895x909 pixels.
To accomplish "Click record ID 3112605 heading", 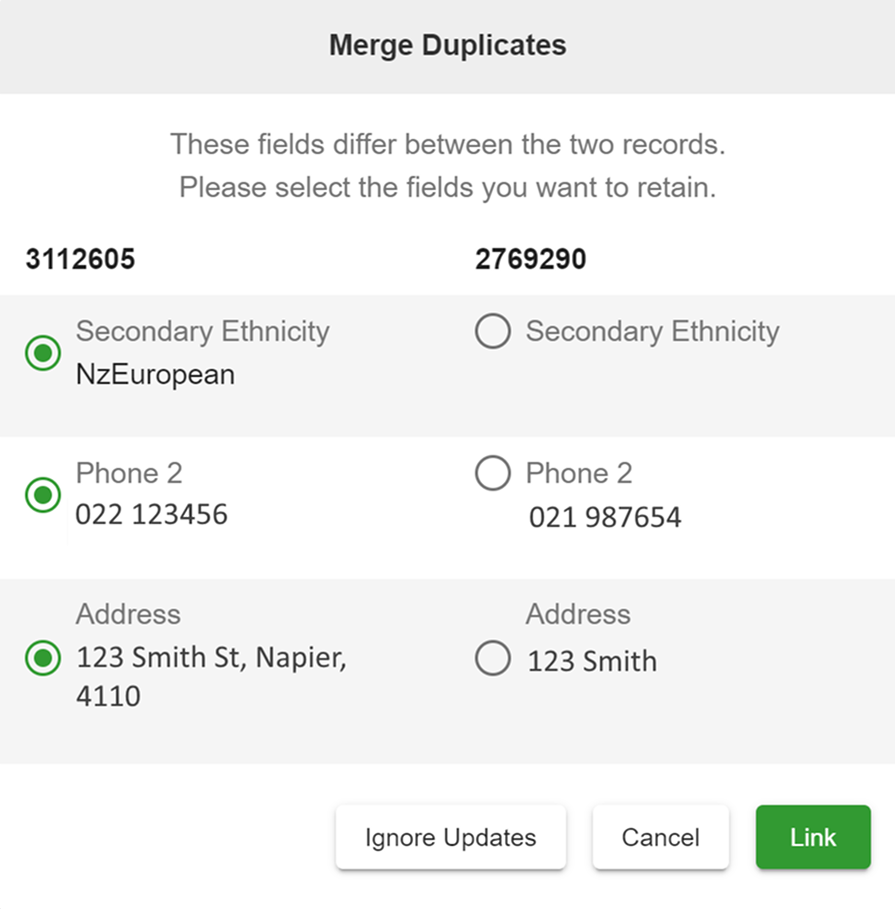I will pyautogui.click(x=80, y=259).
